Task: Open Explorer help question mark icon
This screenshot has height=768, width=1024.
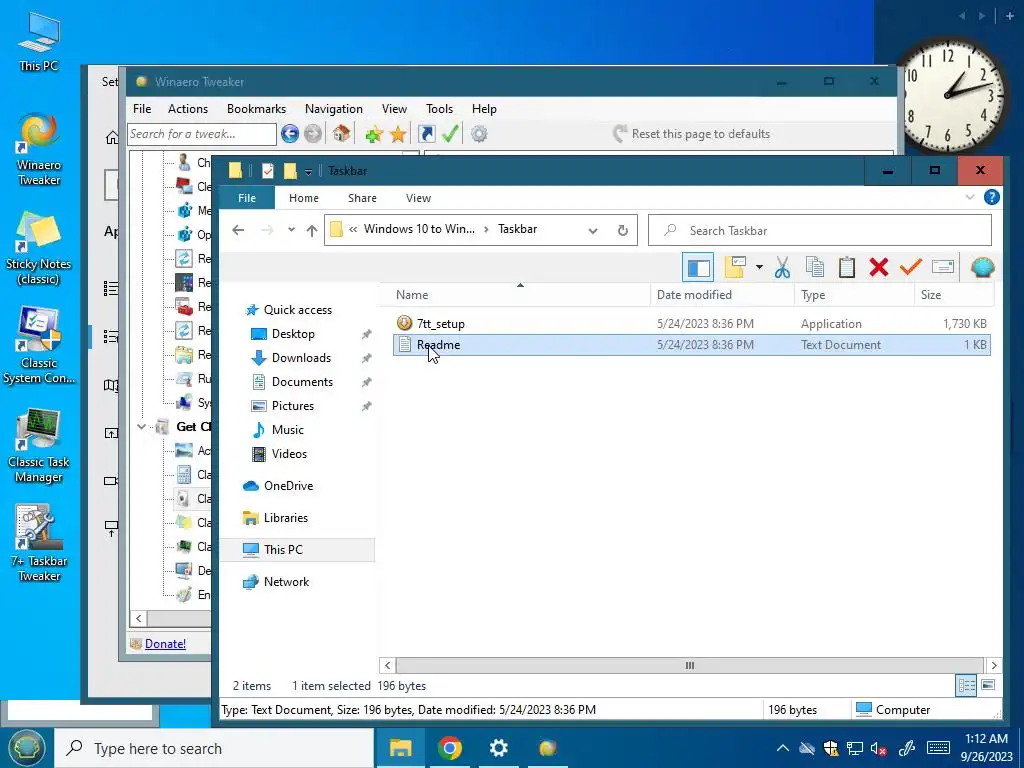Action: [x=991, y=197]
